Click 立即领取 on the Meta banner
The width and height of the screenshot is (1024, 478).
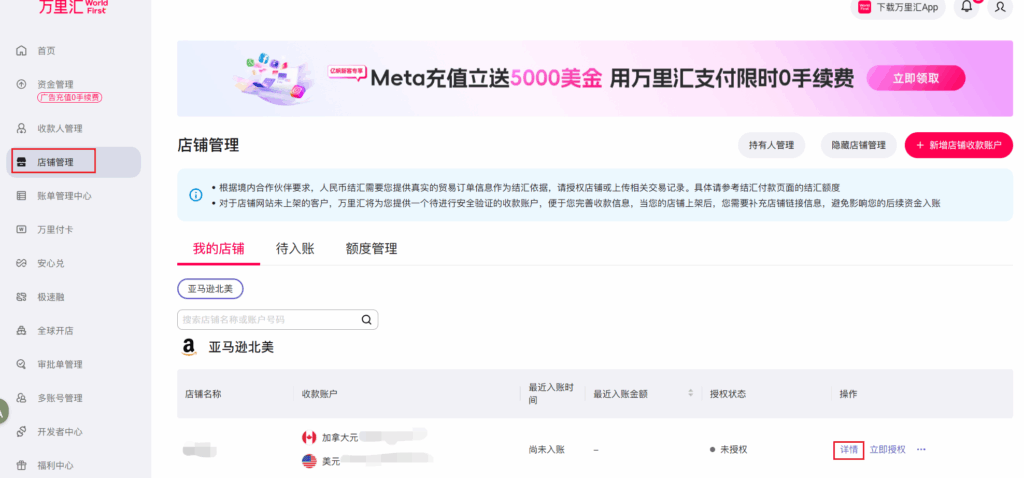click(x=915, y=78)
